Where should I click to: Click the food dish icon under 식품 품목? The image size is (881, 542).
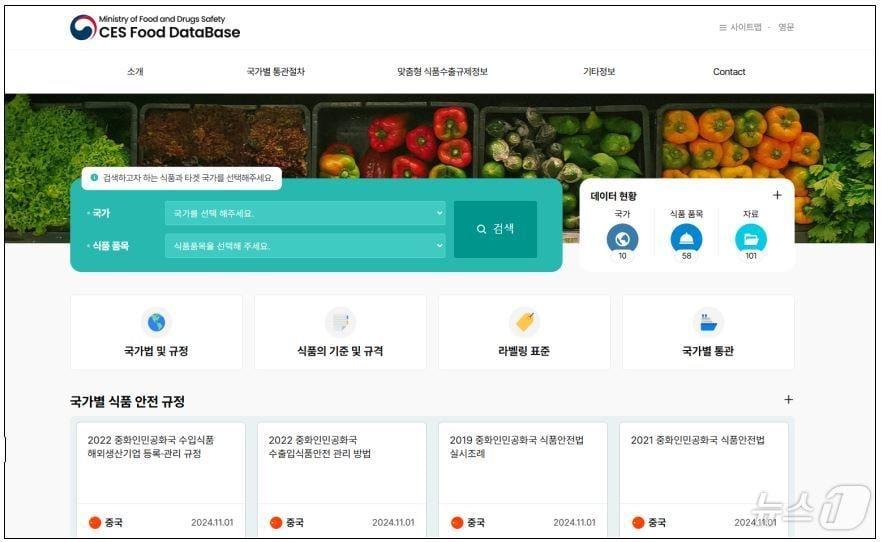pos(686,239)
